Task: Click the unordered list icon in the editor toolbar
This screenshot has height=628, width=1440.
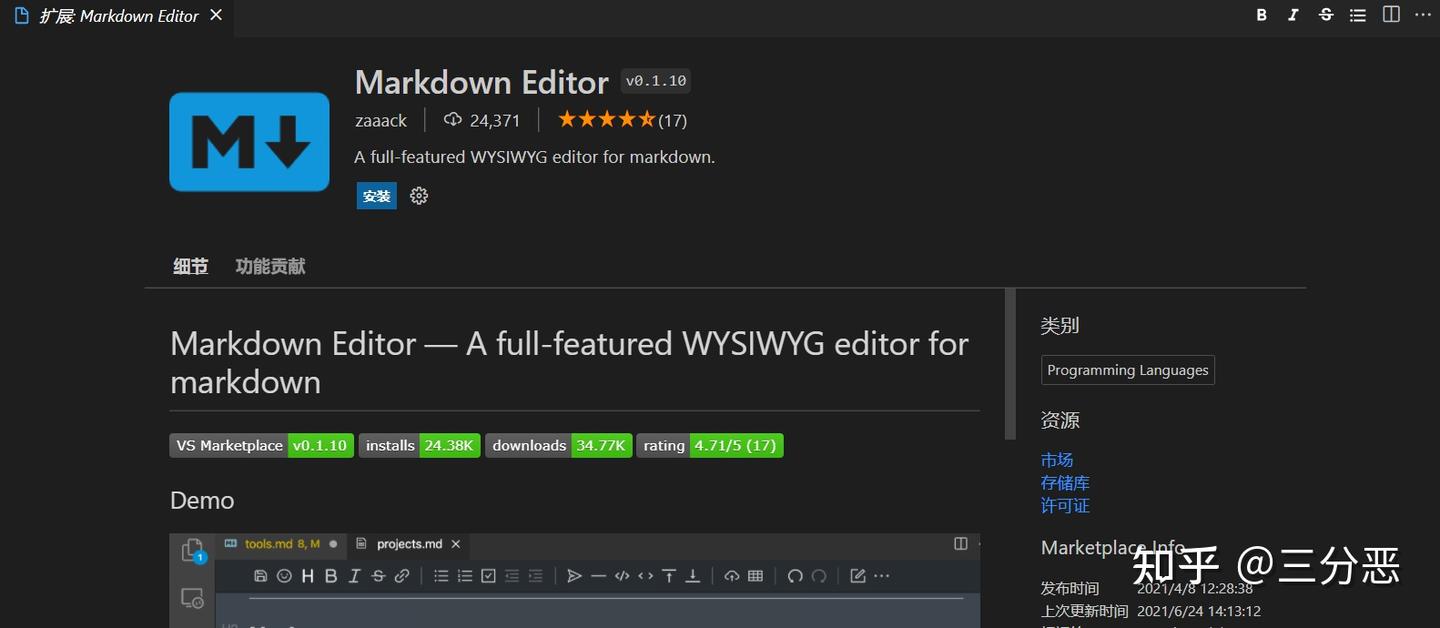Action: point(1356,14)
